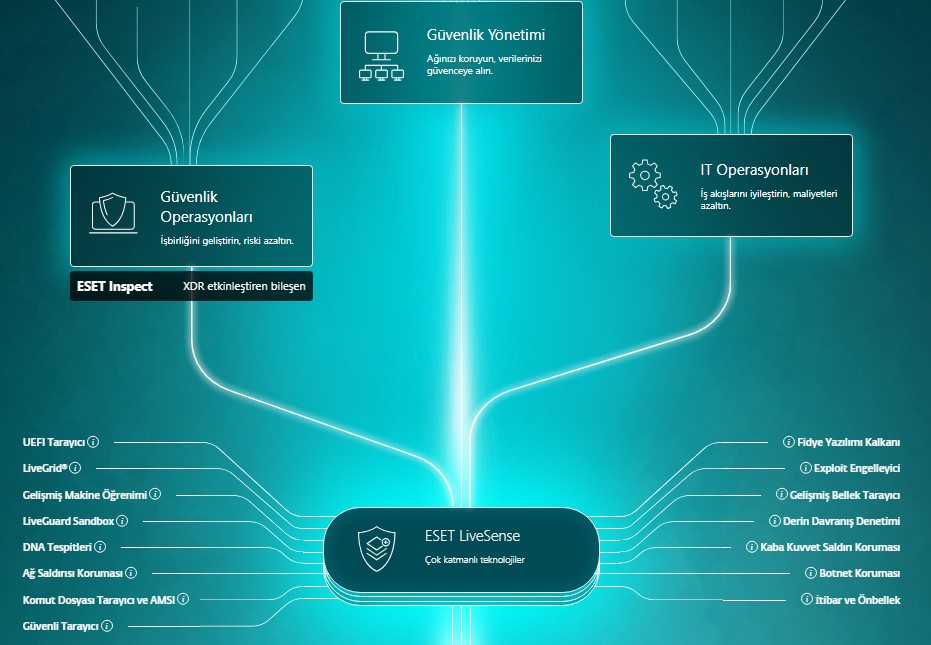Click the gears icon in IT Operasyonları
The height and width of the screenshot is (645, 931).
(x=653, y=184)
